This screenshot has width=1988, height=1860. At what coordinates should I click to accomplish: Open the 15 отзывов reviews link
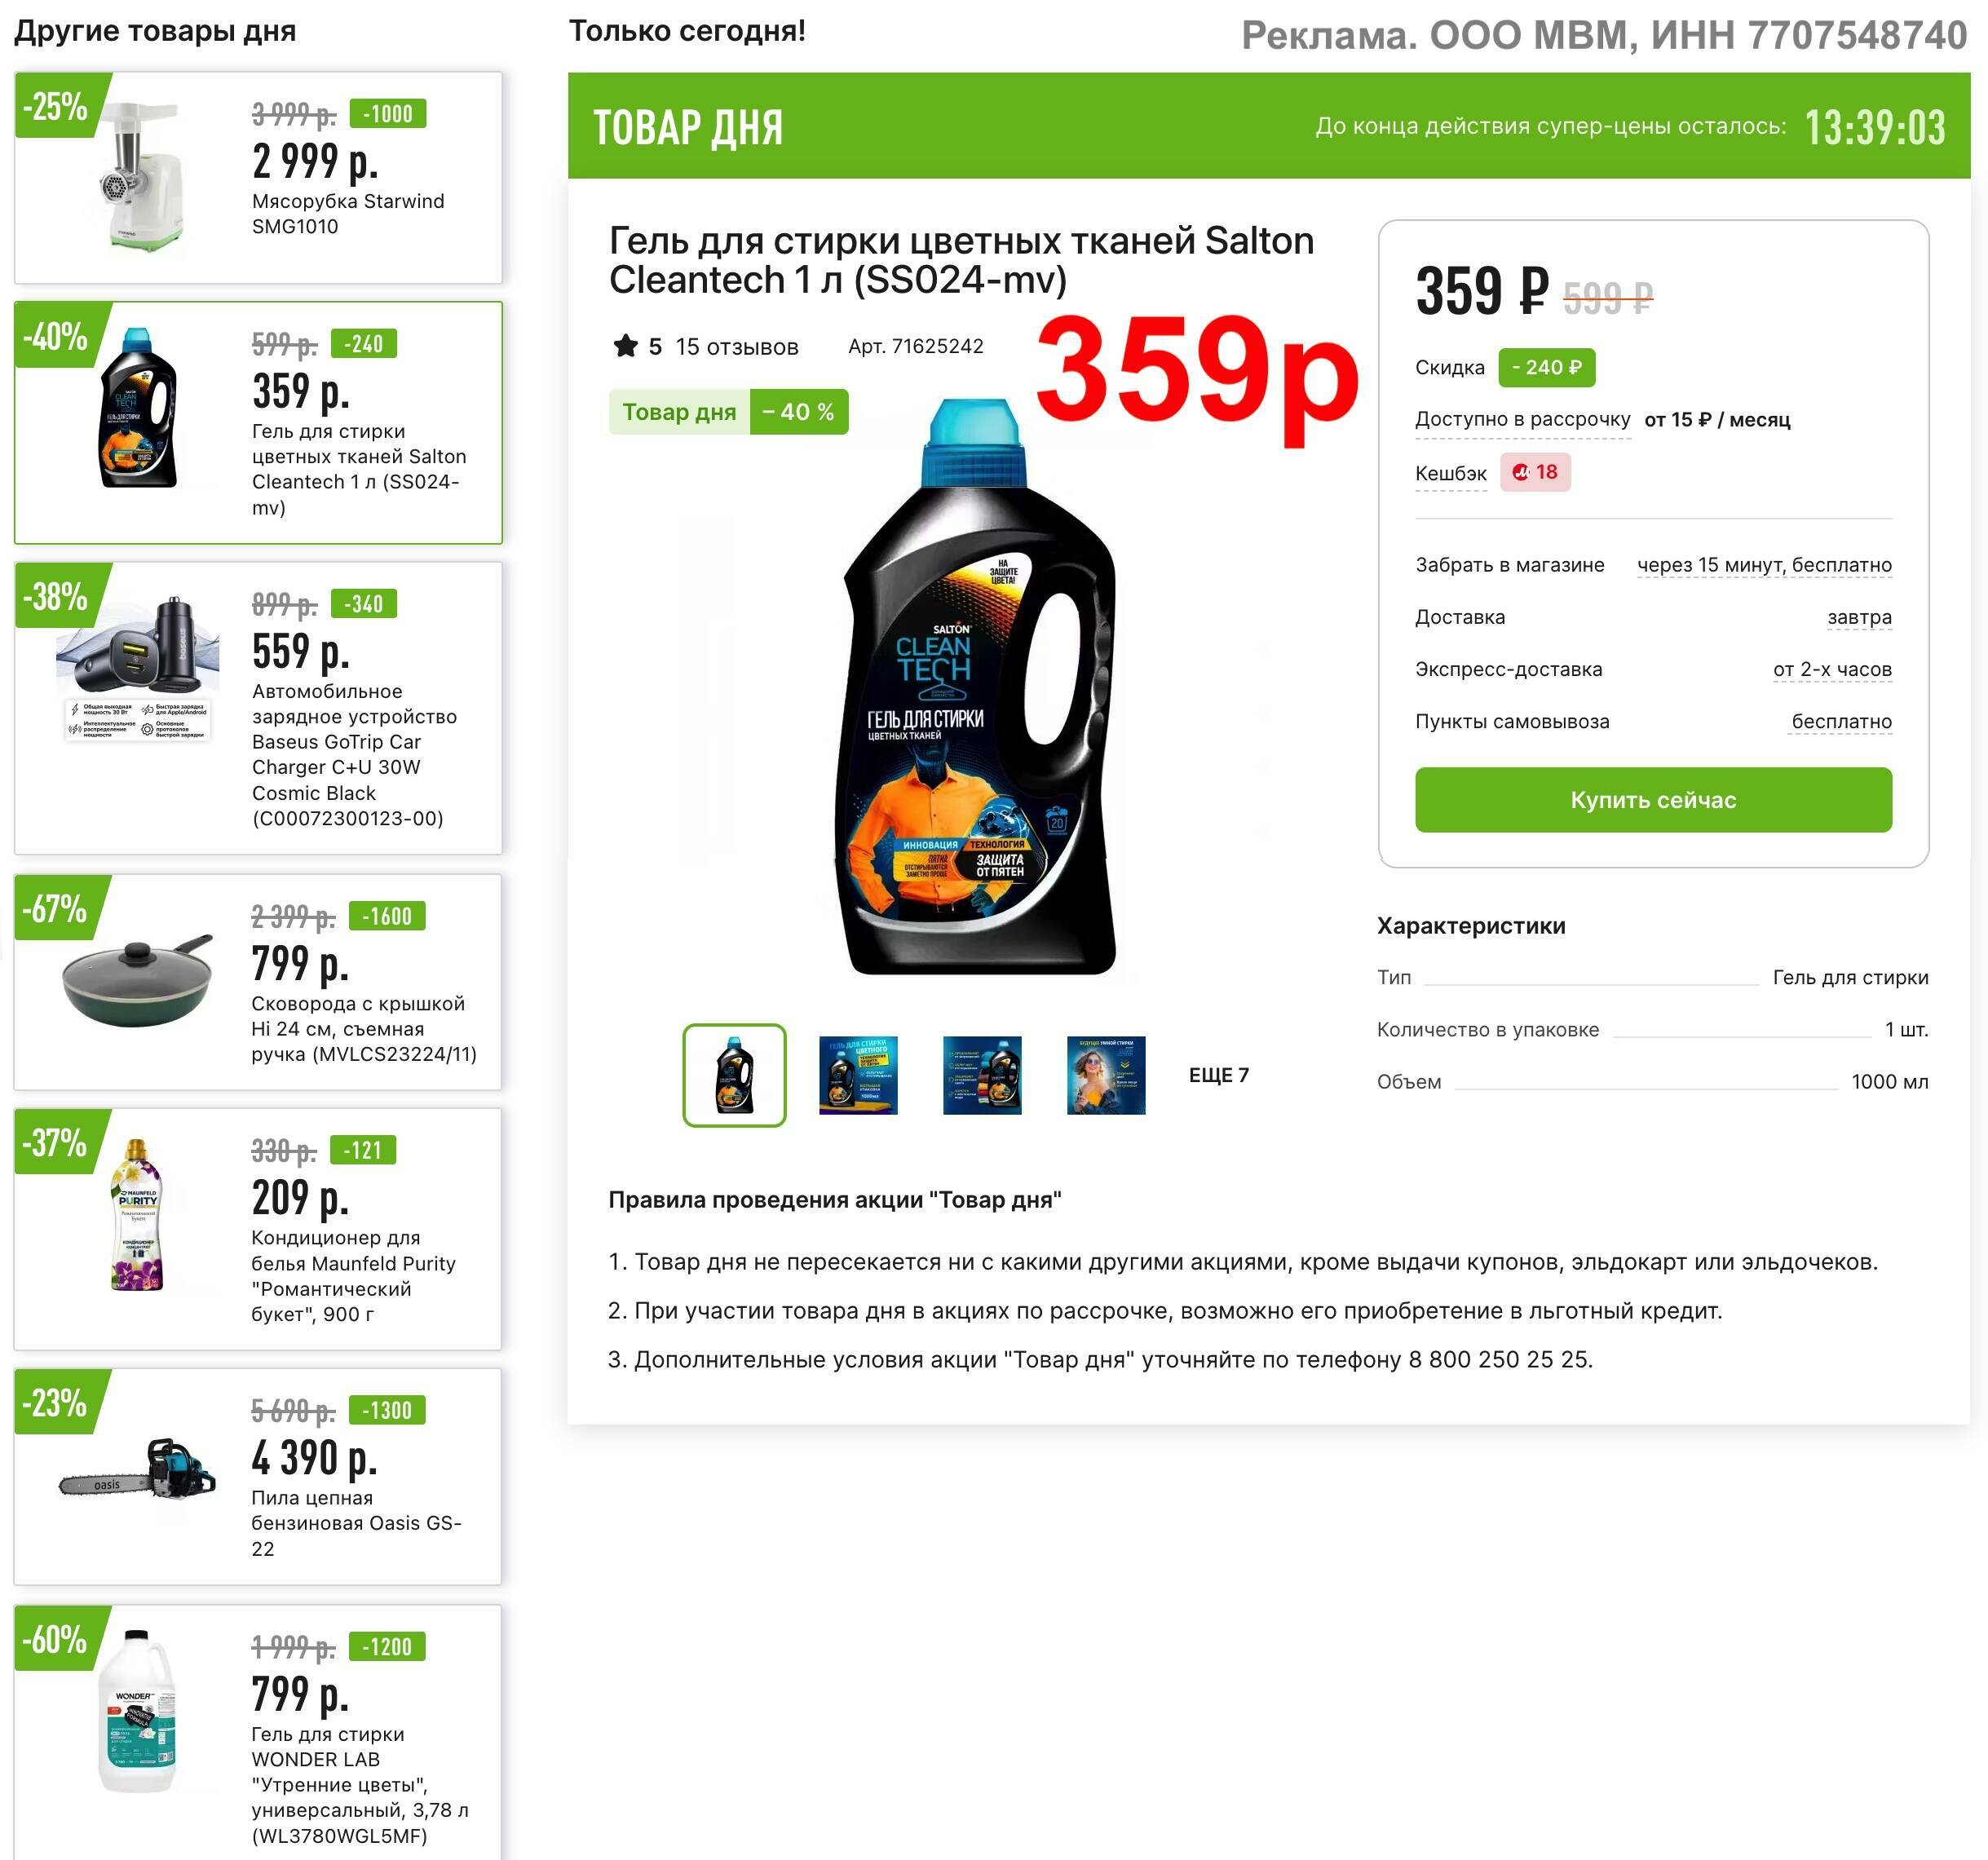(736, 347)
